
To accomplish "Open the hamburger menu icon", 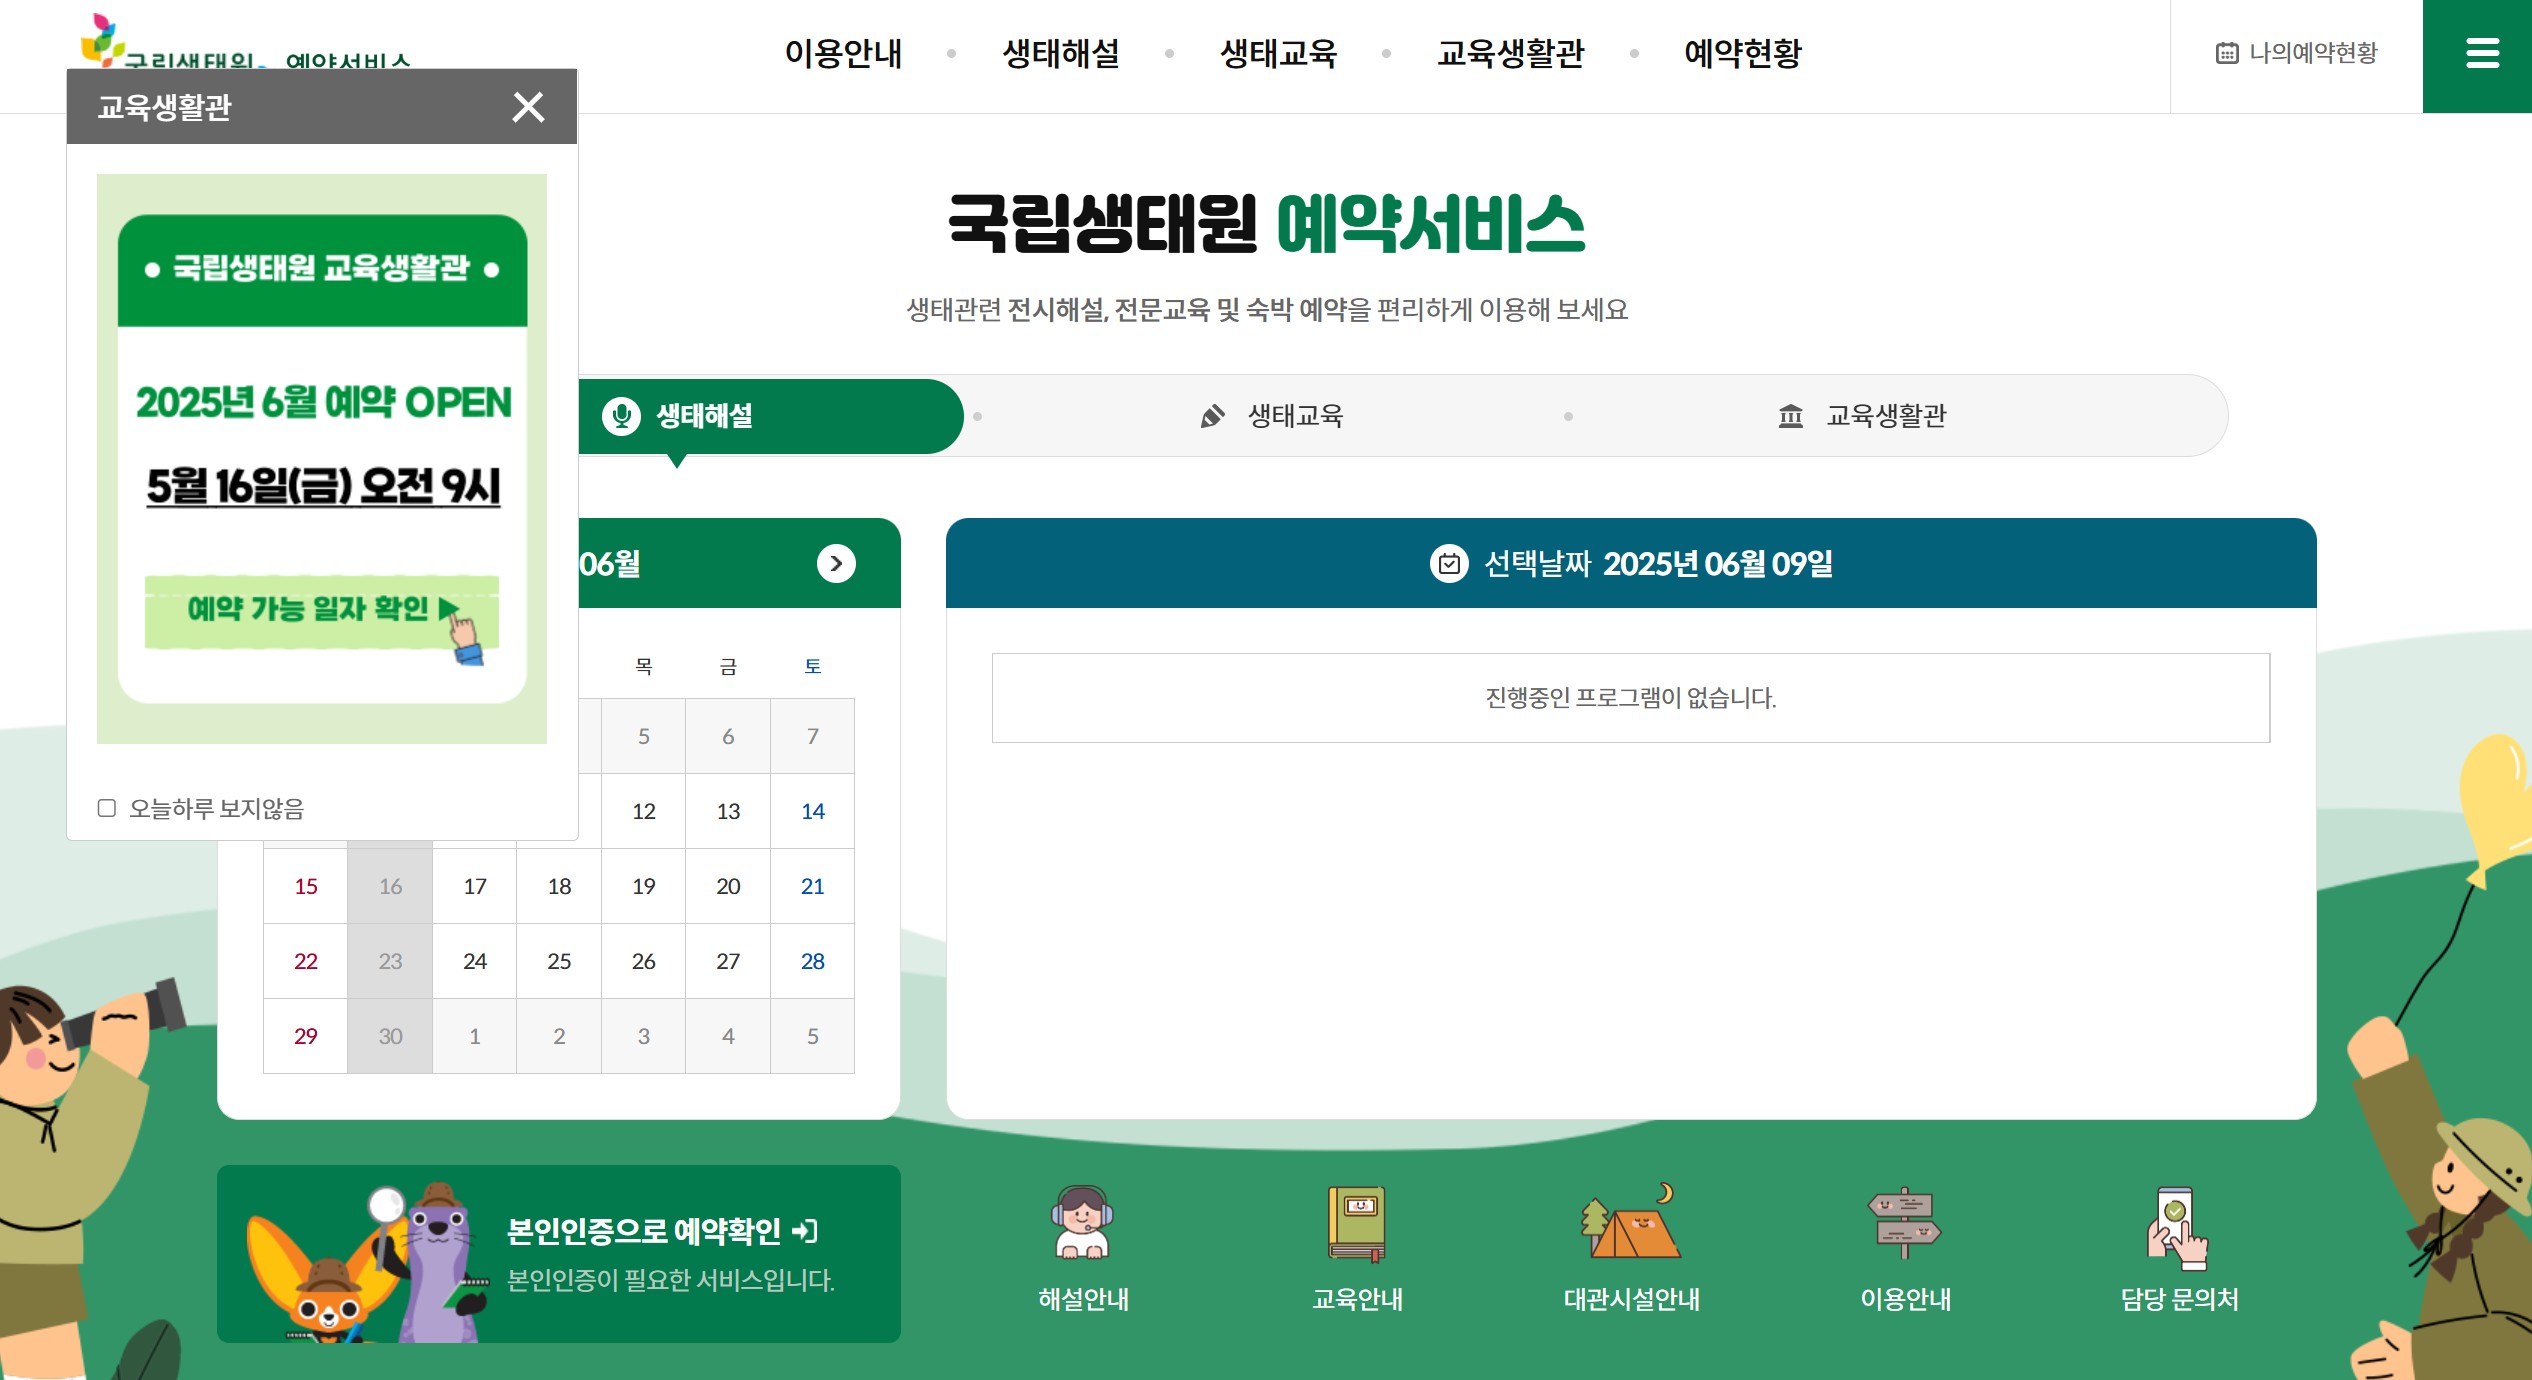I will click(x=2482, y=53).
